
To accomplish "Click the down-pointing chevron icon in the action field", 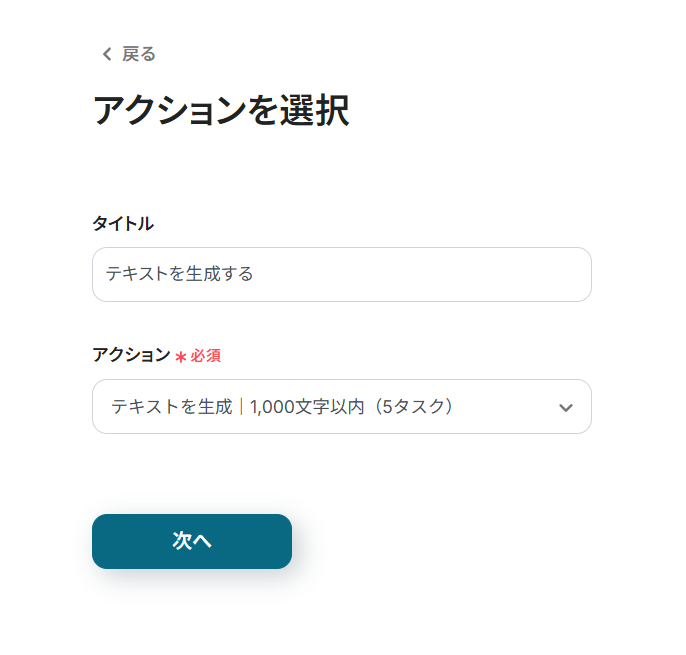I will pos(566,407).
